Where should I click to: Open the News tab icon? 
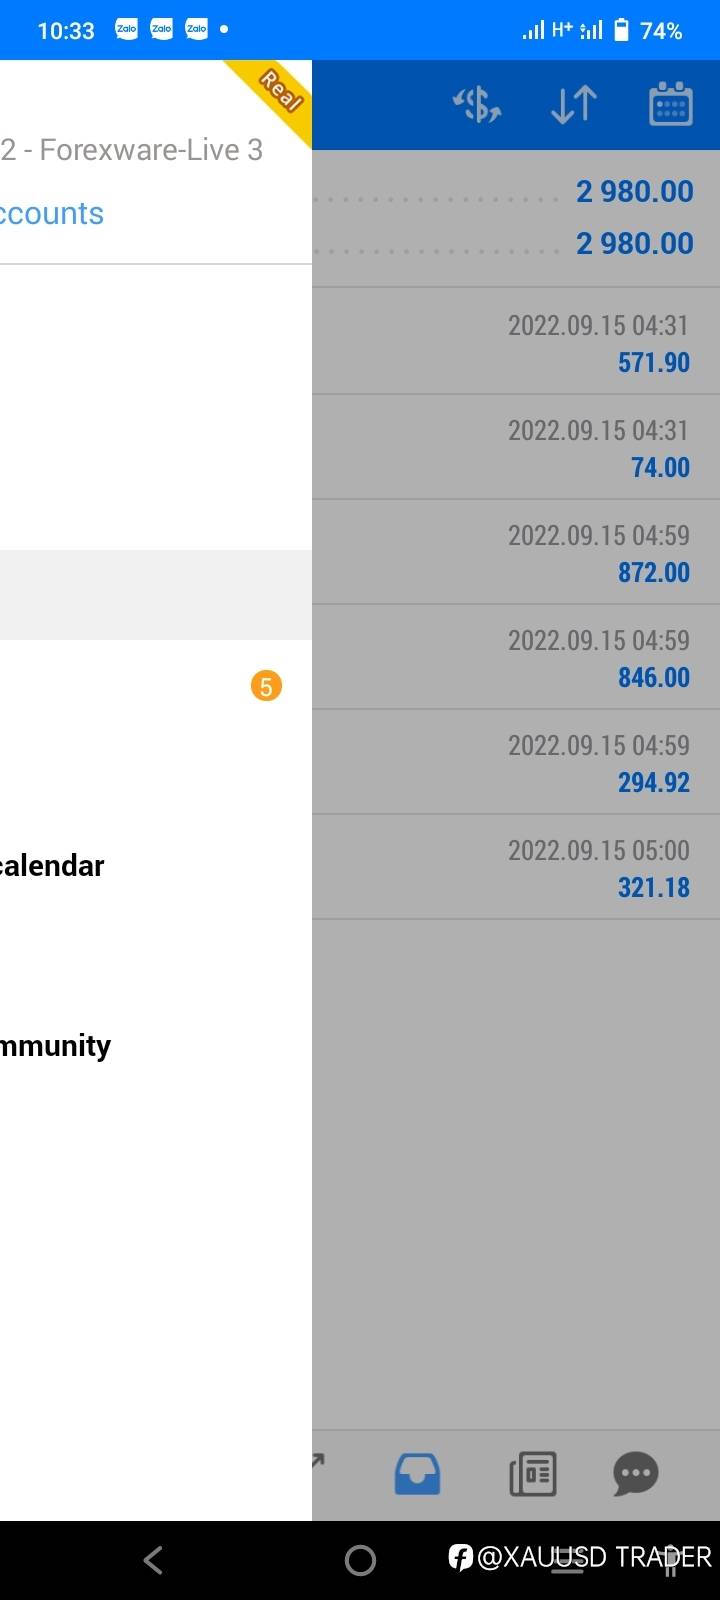pos(533,1473)
